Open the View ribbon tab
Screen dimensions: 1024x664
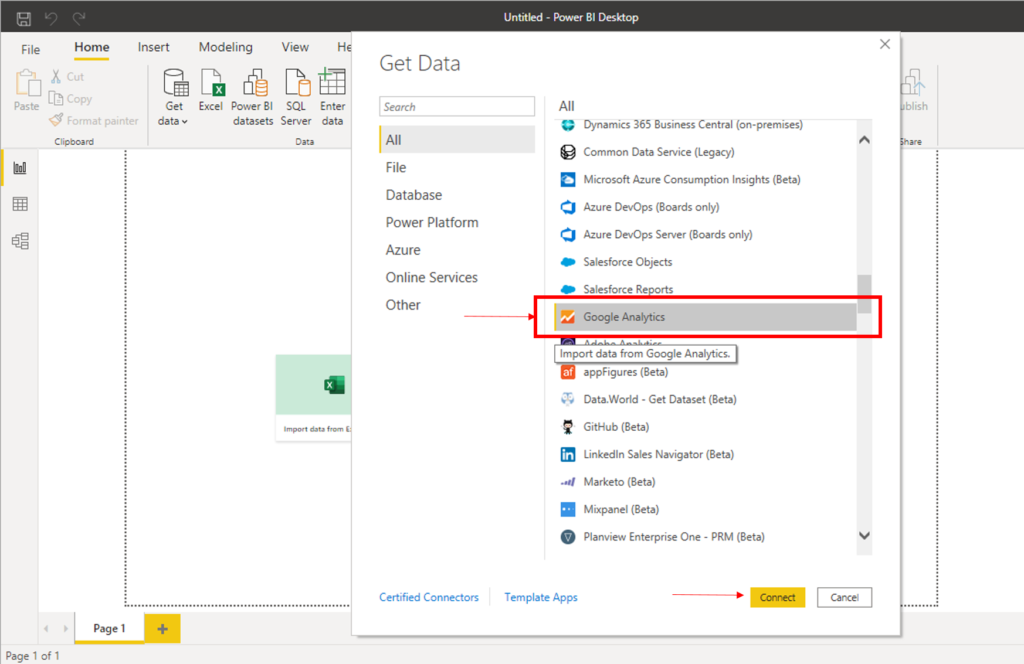pyautogui.click(x=295, y=47)
